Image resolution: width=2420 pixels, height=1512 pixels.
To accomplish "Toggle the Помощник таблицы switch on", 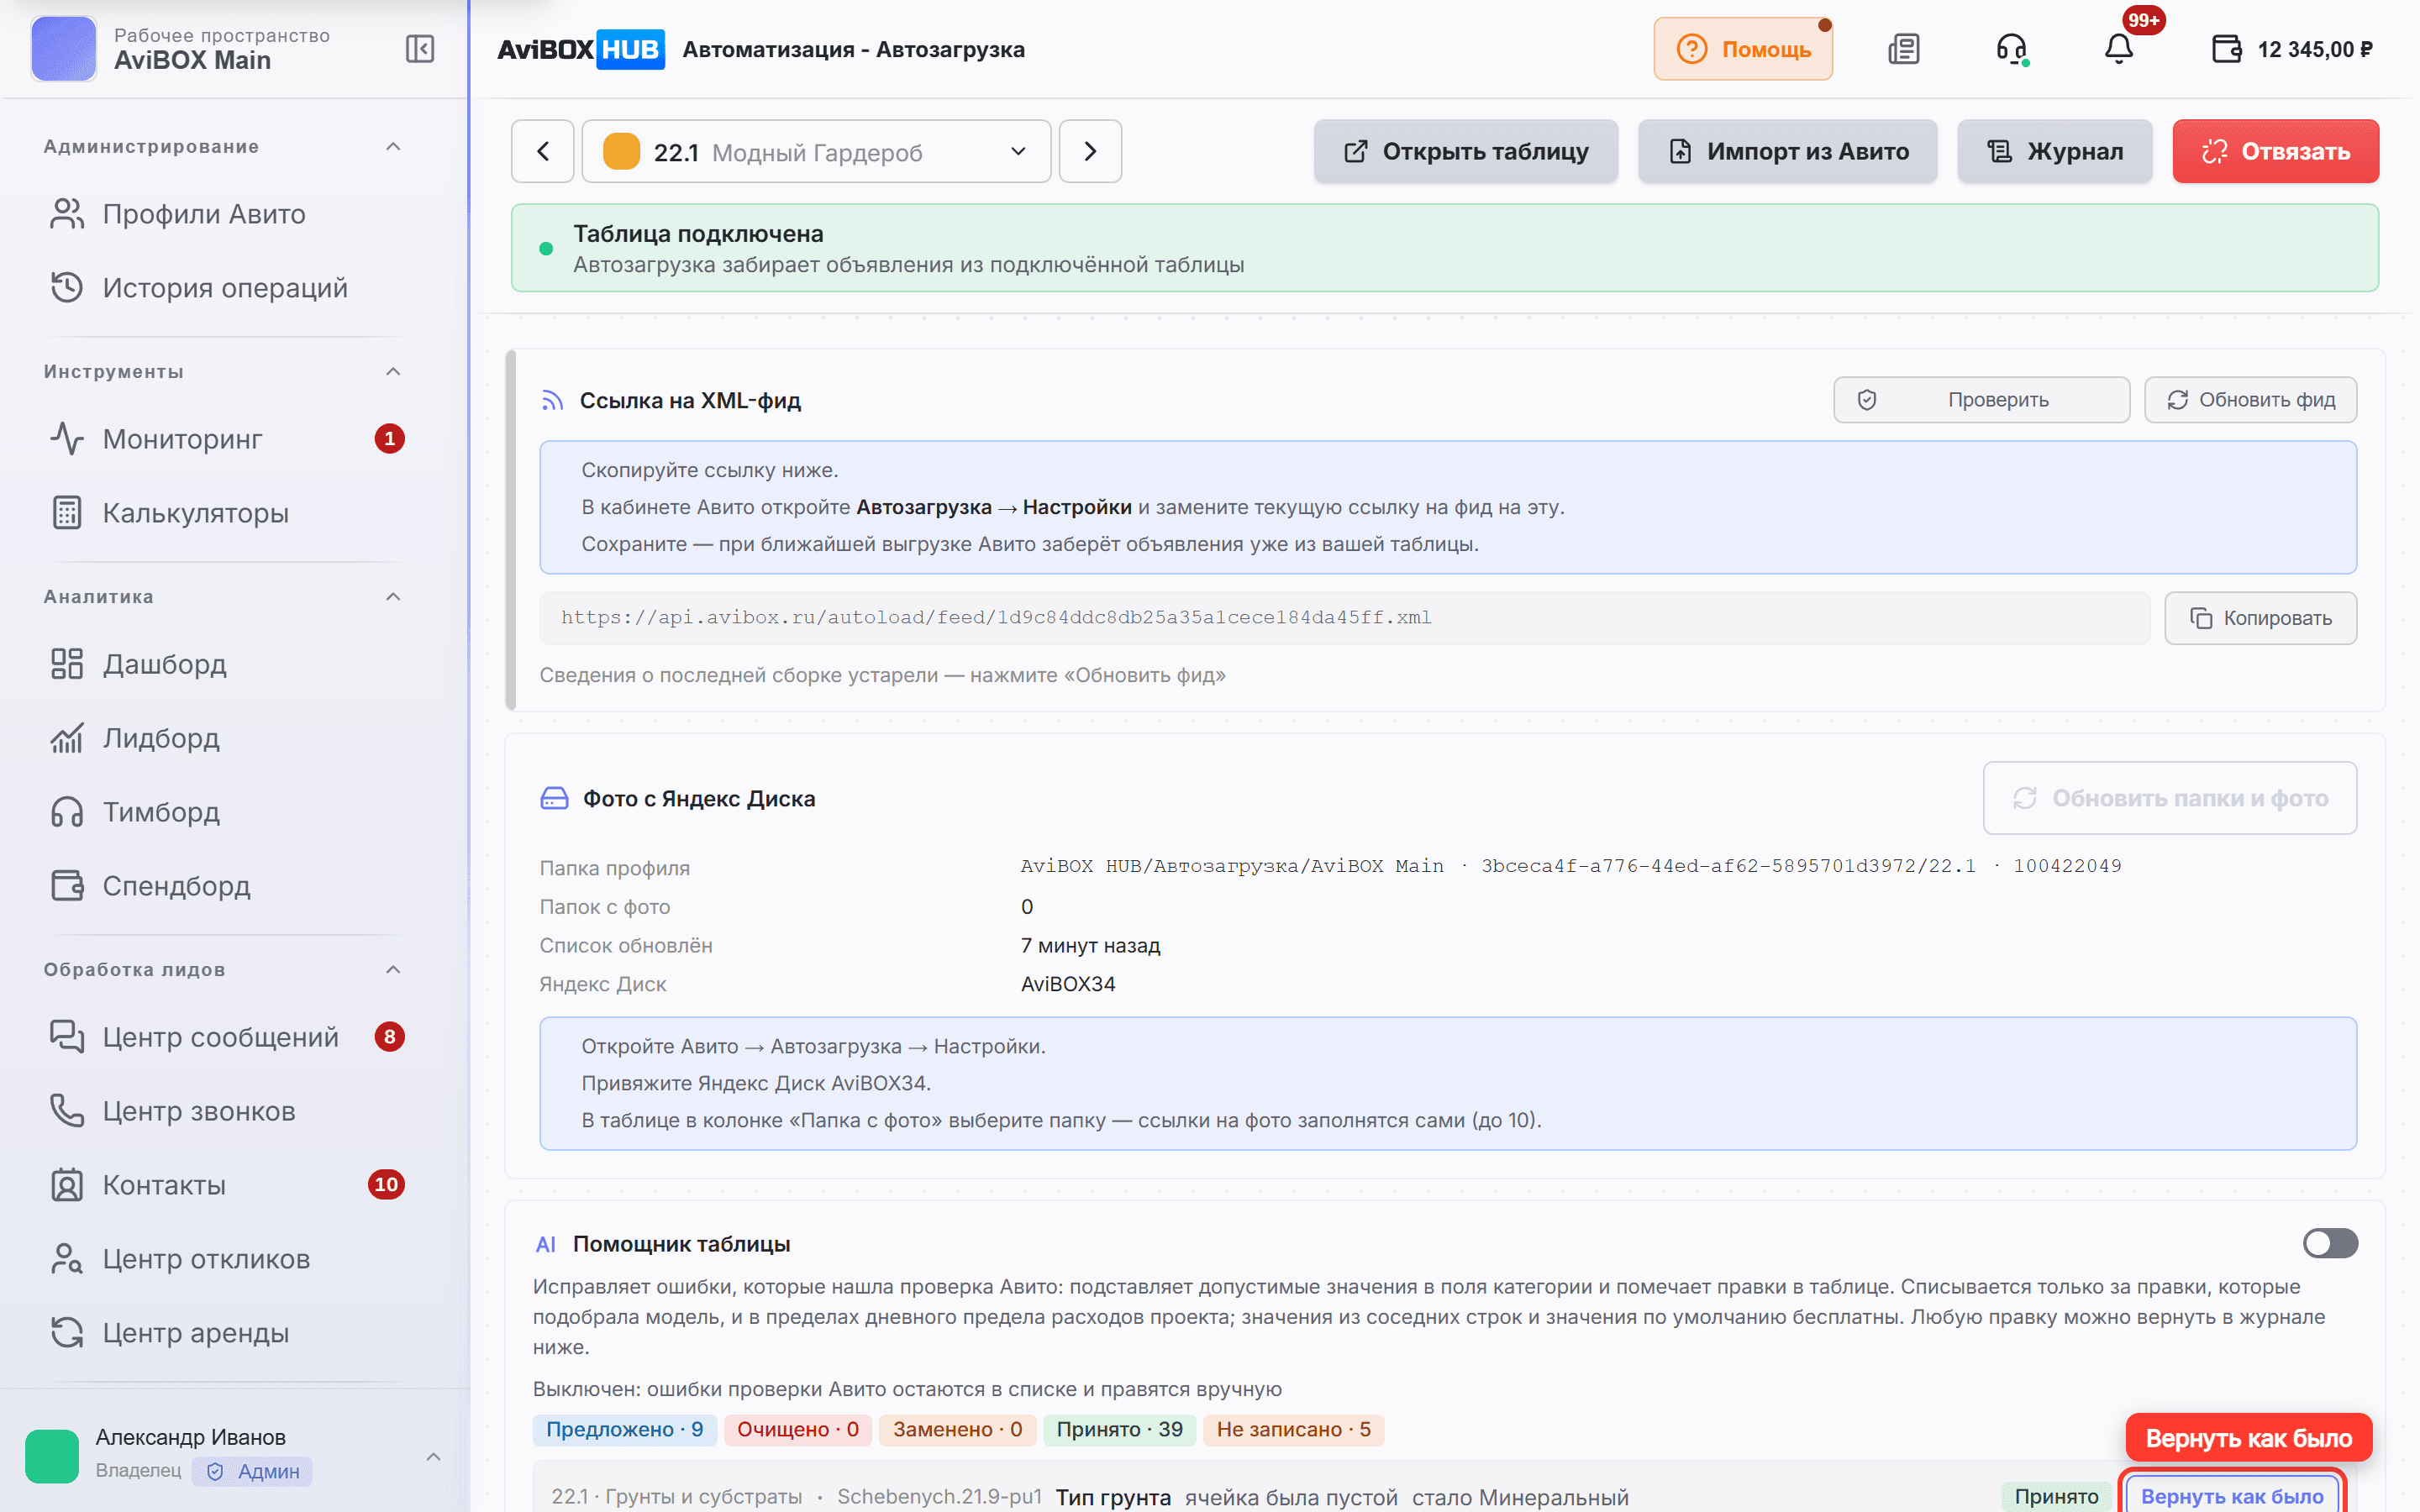I will [2330, 1243].
